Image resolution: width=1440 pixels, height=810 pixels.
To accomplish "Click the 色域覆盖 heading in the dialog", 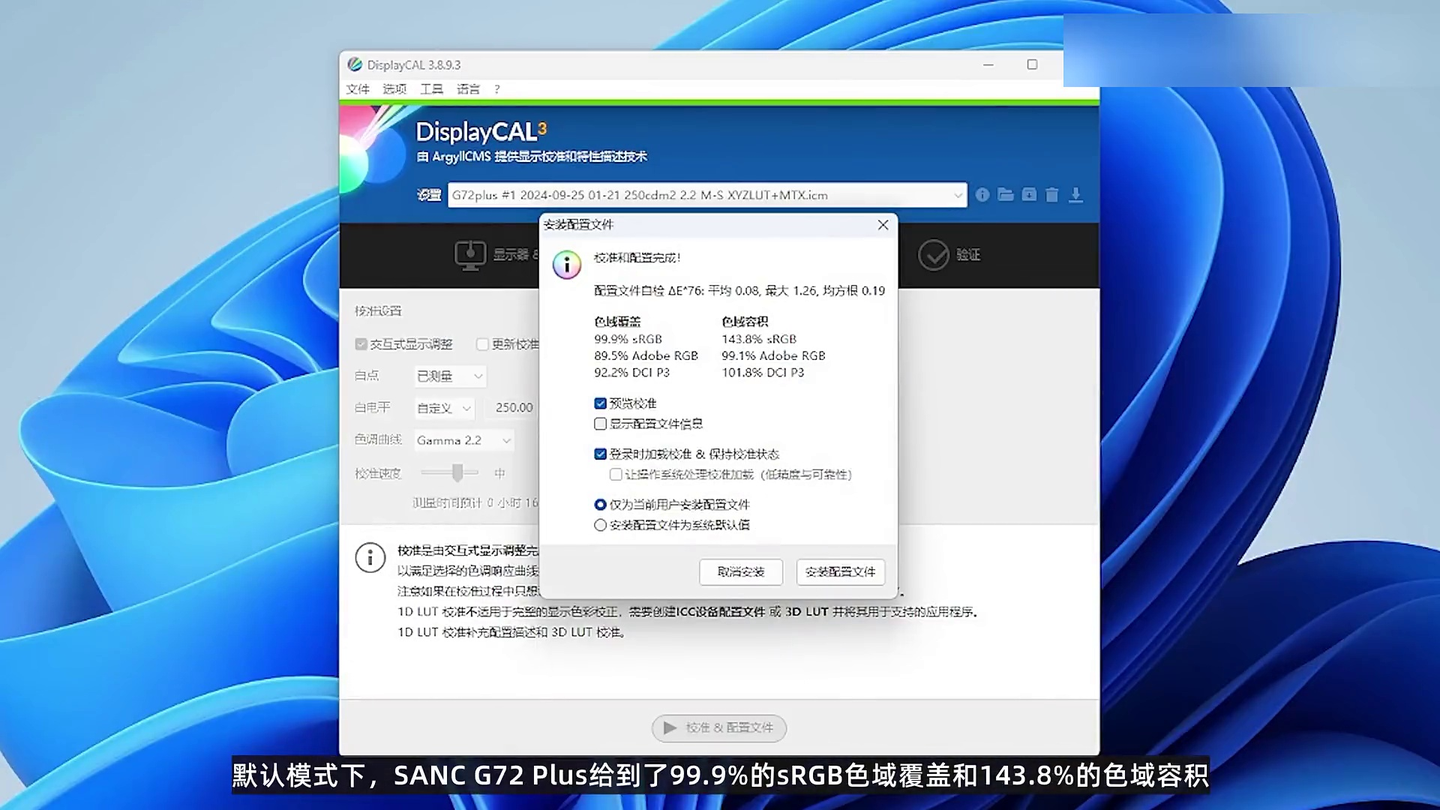I will tap(618, 322).
